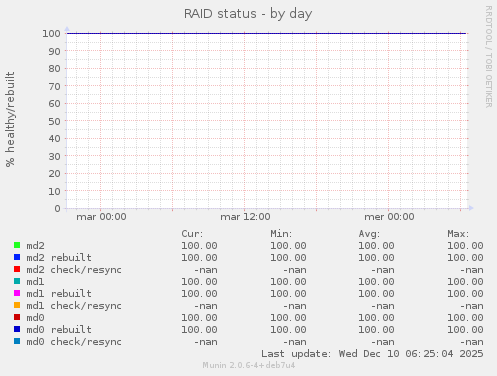Click the 'Max:' column header

[x=458, y=234]
